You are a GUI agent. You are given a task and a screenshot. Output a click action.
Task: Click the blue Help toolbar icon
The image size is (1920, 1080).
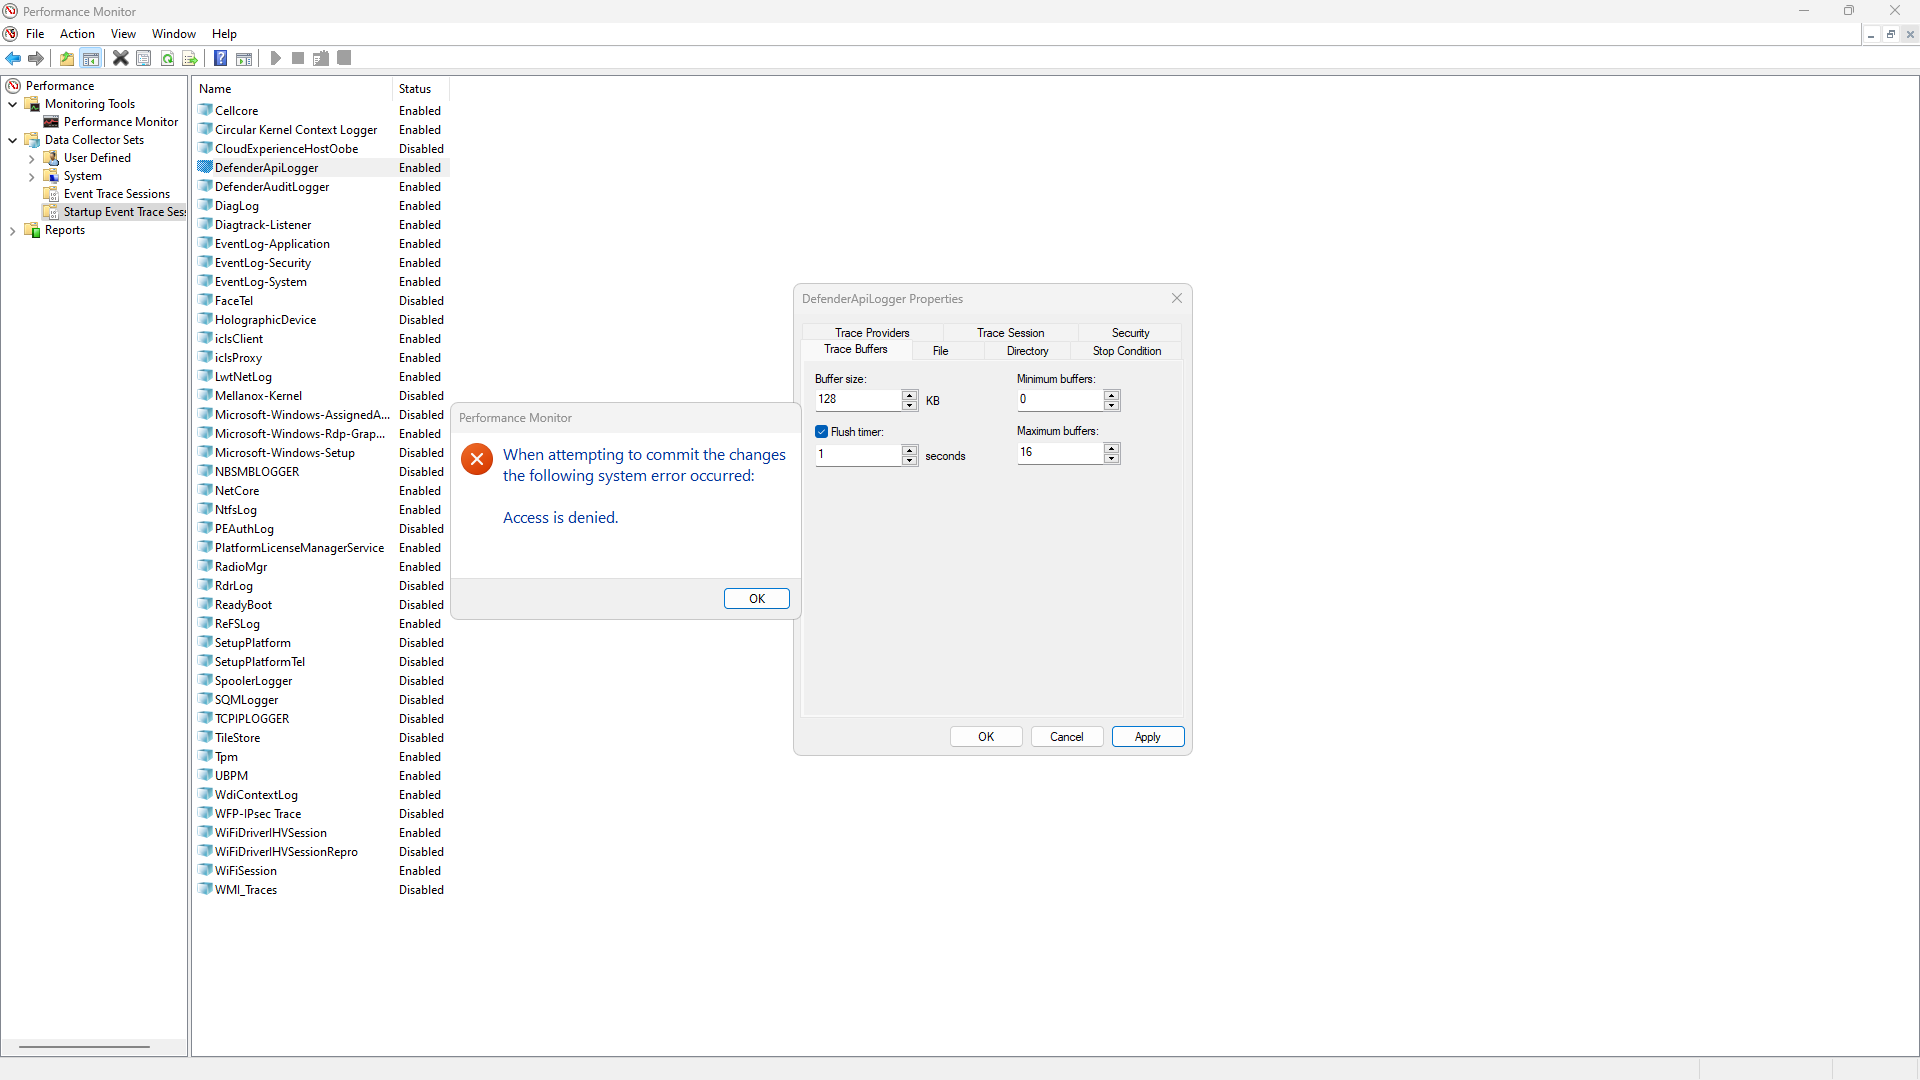220,58
